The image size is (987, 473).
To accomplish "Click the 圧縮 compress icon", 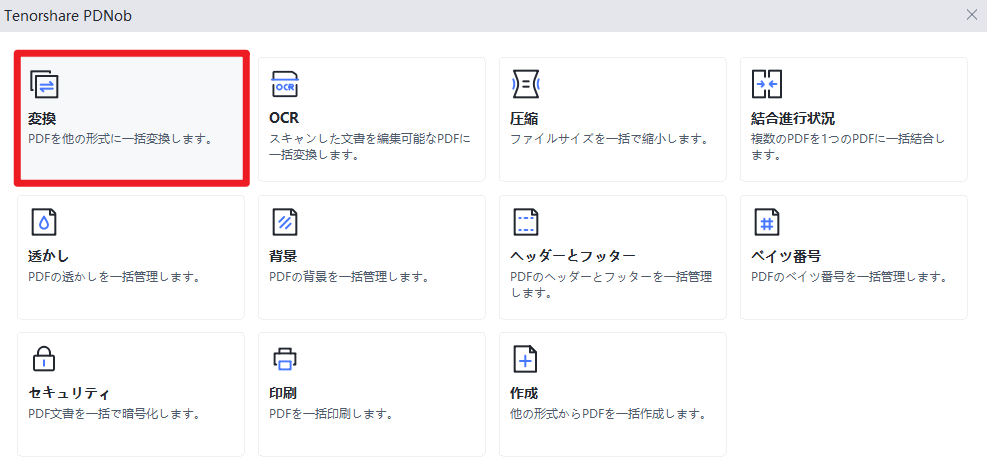I will (x=526, y=84).
